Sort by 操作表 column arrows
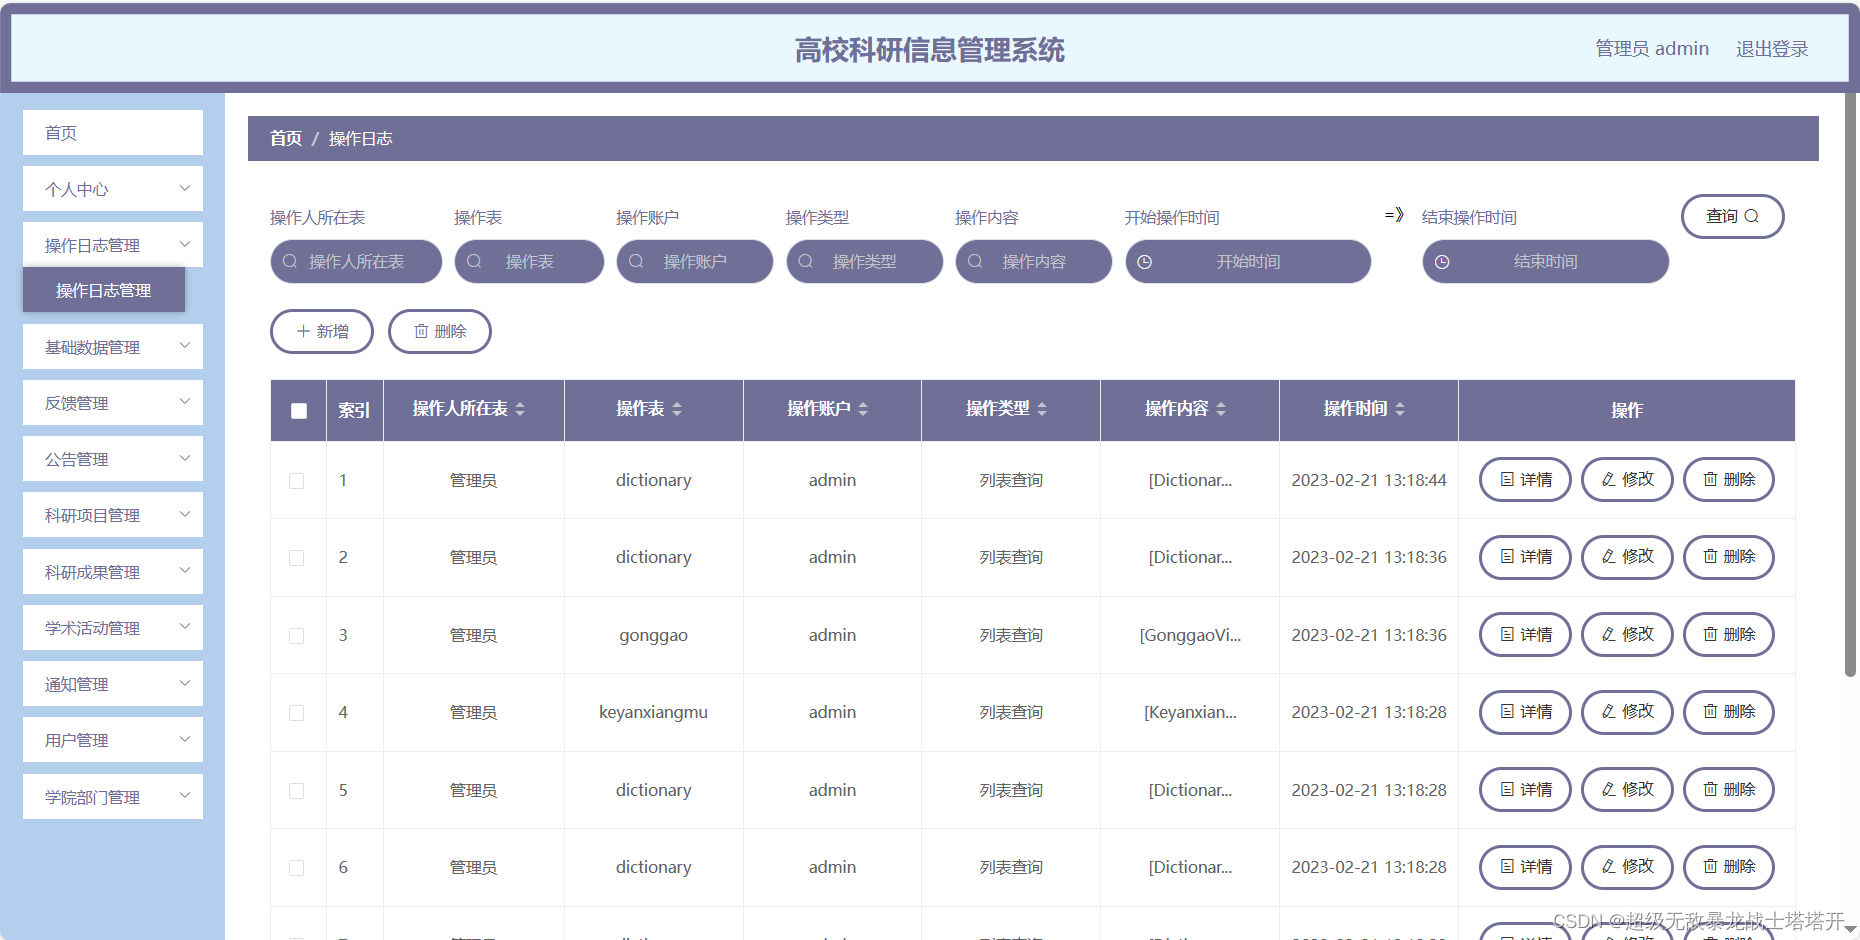The width and height of the screenshot is (1860, 940). [677, 409]
